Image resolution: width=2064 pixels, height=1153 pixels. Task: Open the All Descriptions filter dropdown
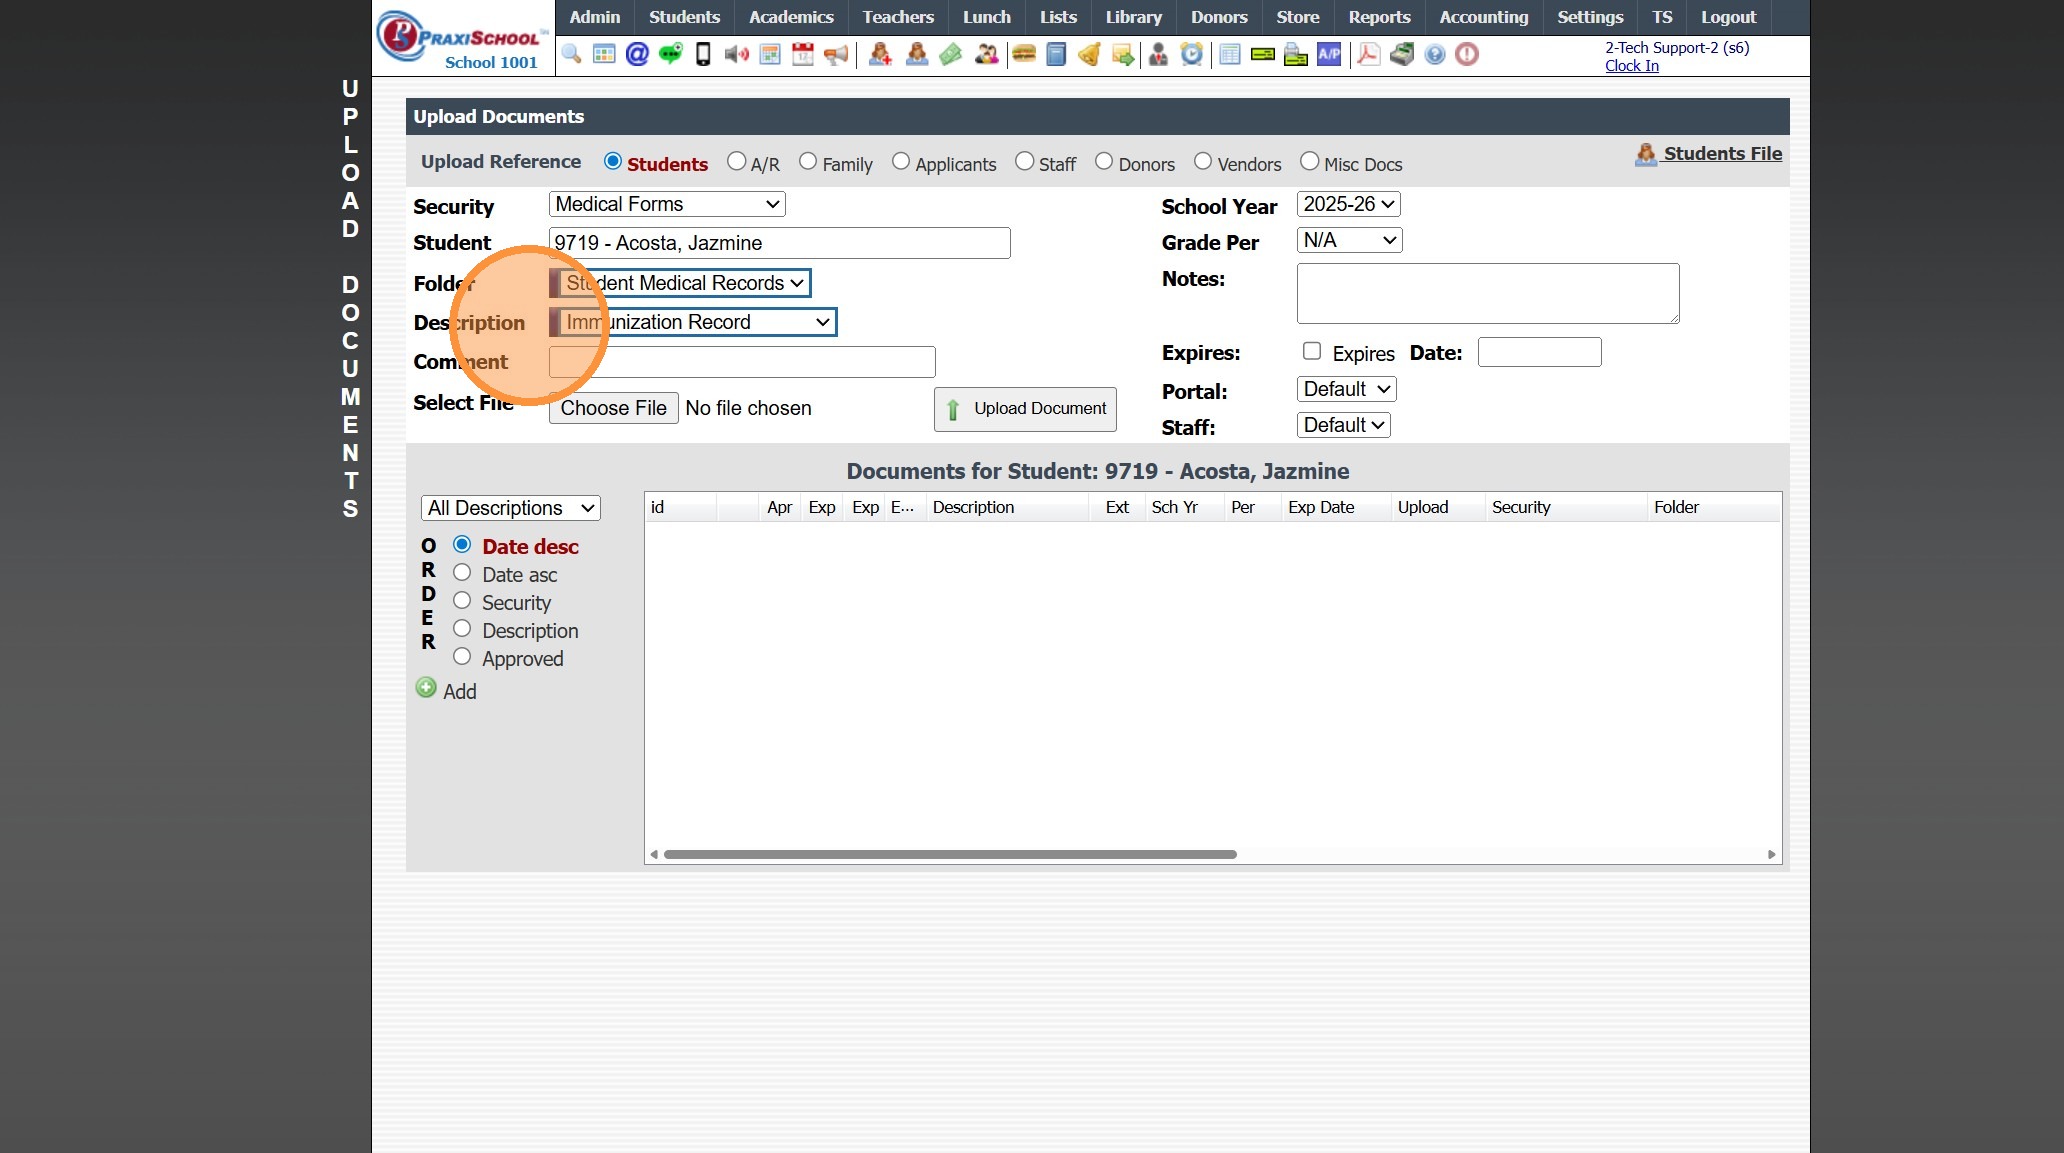(x=510, y=508)
